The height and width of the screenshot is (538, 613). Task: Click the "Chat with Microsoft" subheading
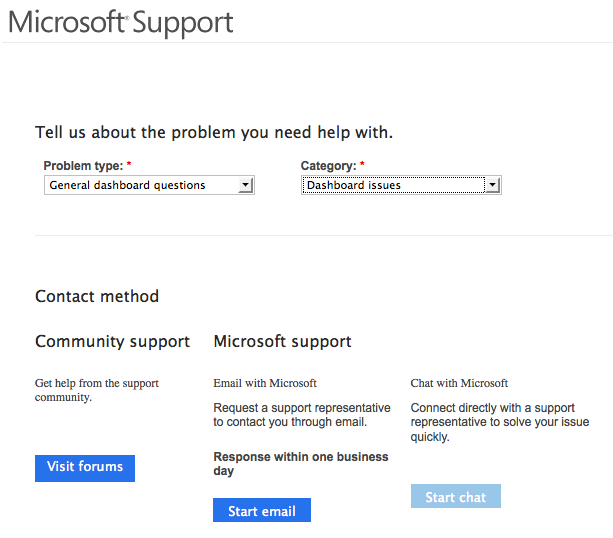[x=459, y=383]
